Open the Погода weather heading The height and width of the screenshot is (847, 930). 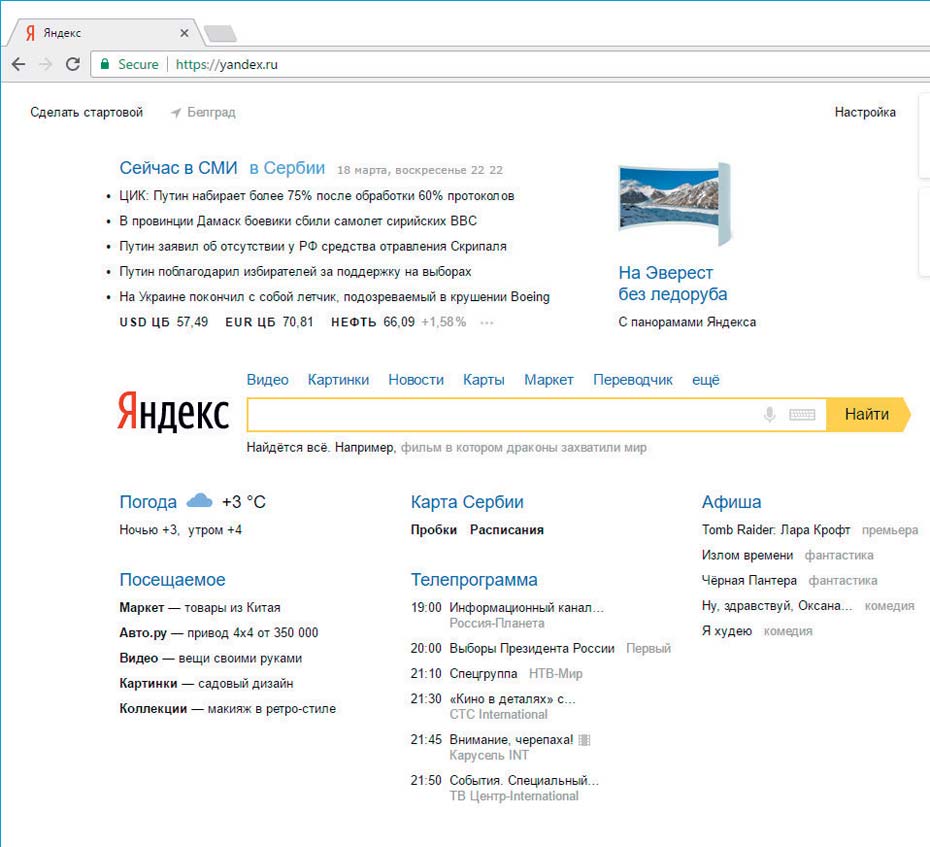tap(148, 502)
